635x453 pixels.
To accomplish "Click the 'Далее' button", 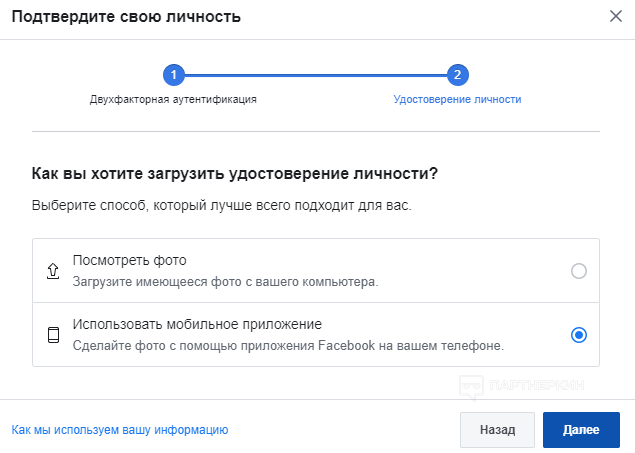I will 581,430.
